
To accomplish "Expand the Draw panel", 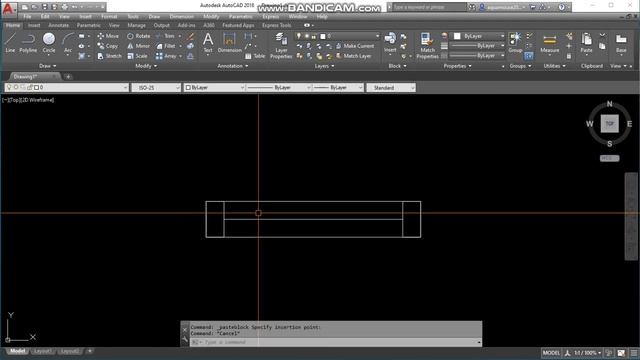I will point(48,66).
